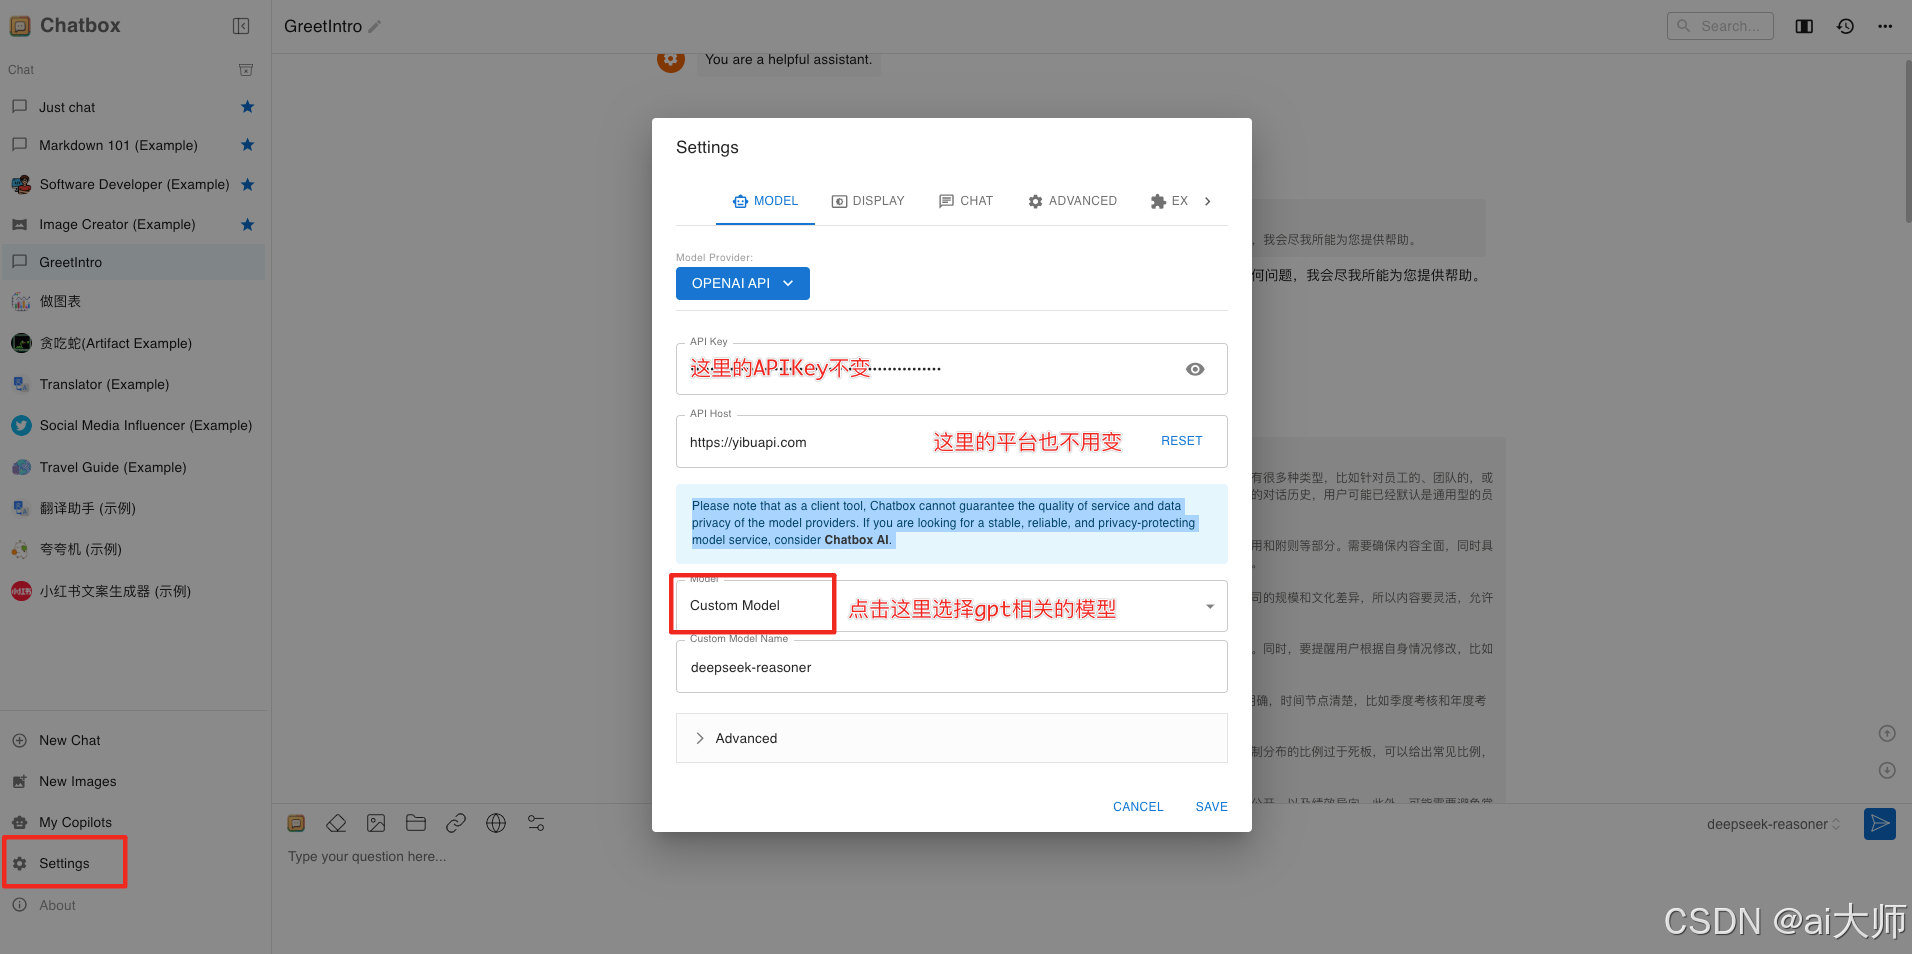
Task: Attach a link via chain icon
Action: pyautogui.click(x=456, y=823)
